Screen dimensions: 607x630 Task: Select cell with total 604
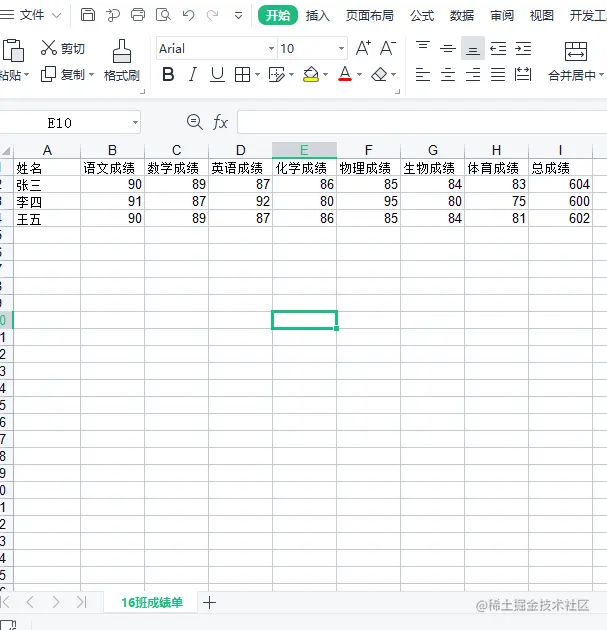point(560,184)
